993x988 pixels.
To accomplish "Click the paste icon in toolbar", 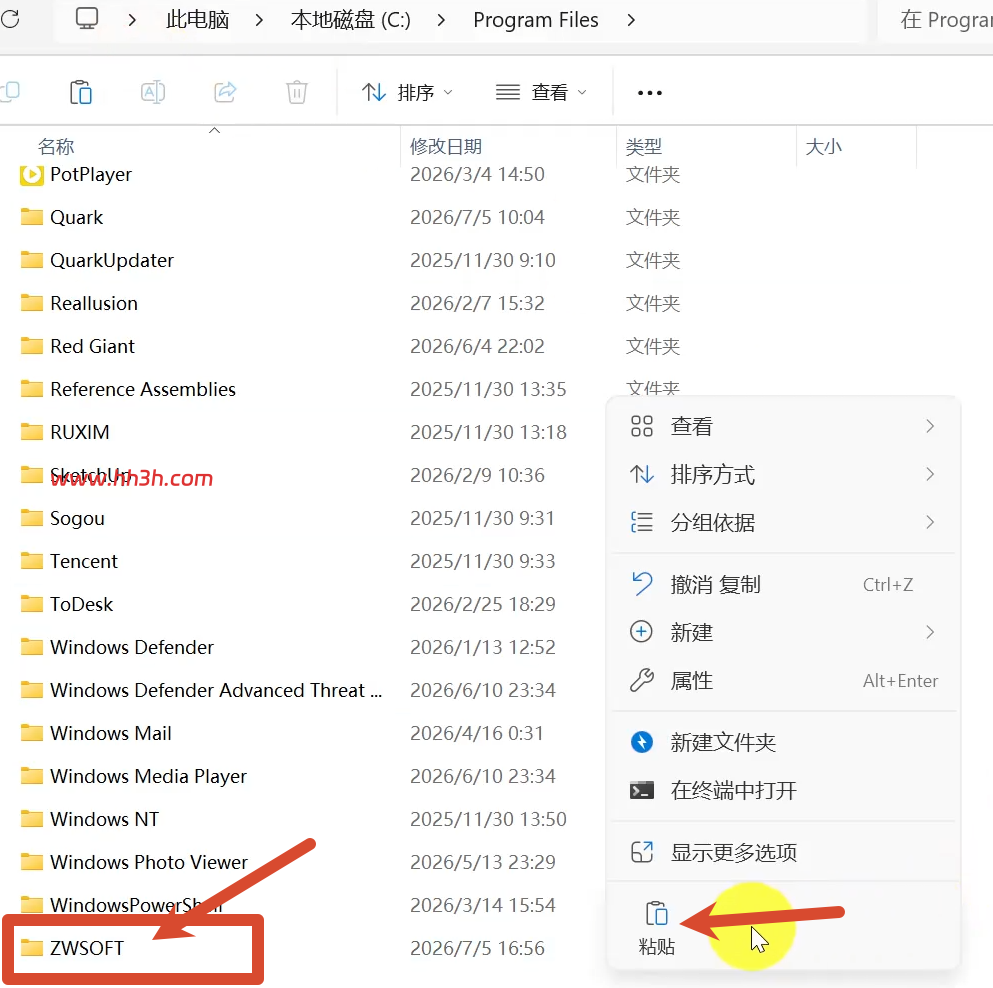I will pyautogui.click(x=80, y=92).
